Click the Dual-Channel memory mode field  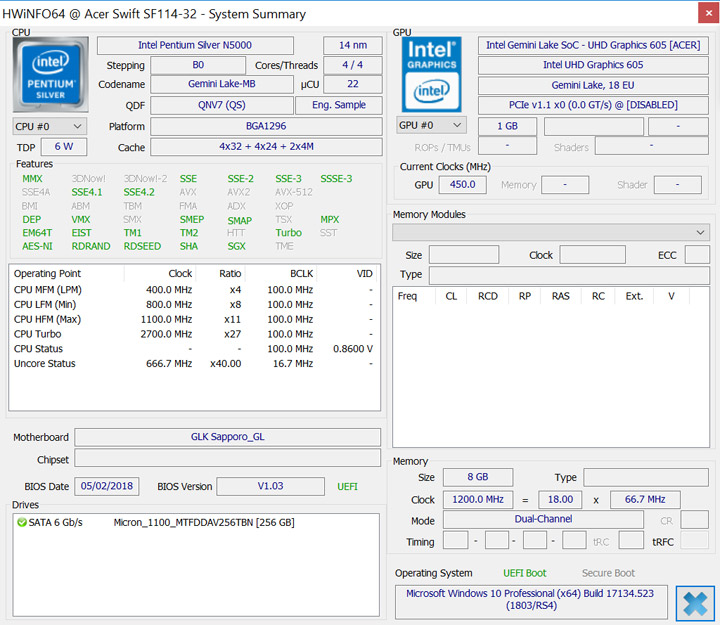coord(543,521)
